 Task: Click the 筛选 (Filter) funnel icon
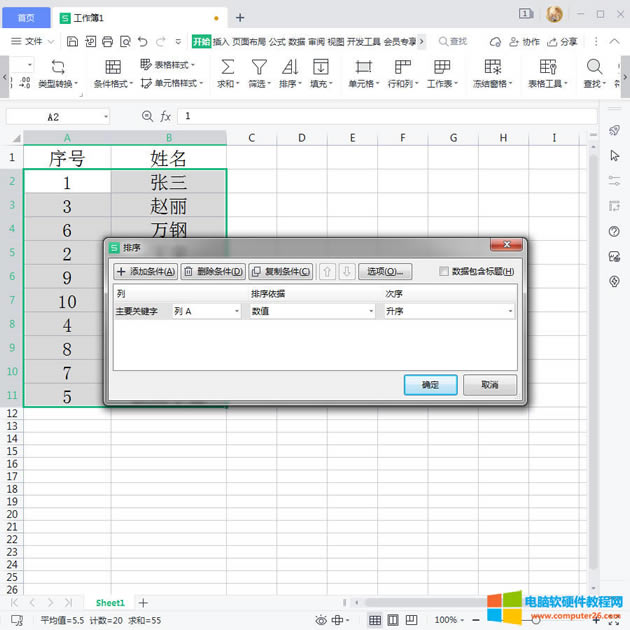click(x=259, y=67)
